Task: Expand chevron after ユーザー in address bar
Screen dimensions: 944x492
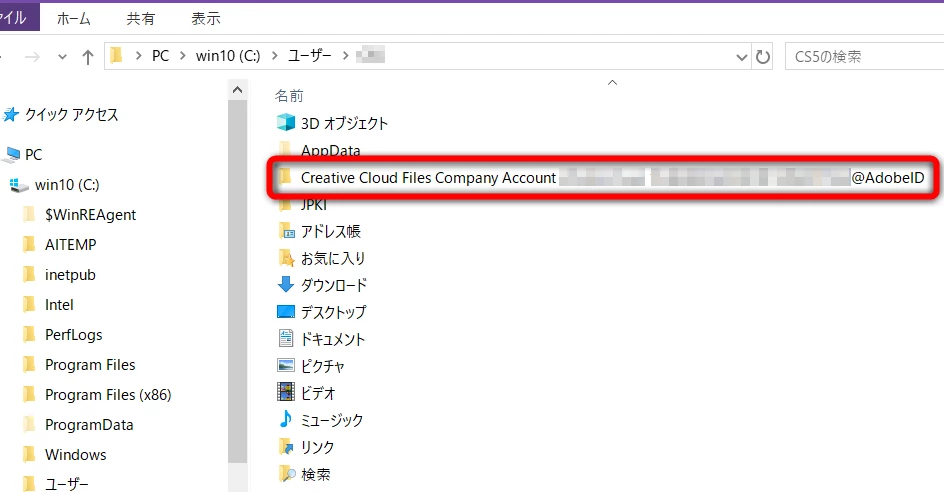Action: click(345, 56)
